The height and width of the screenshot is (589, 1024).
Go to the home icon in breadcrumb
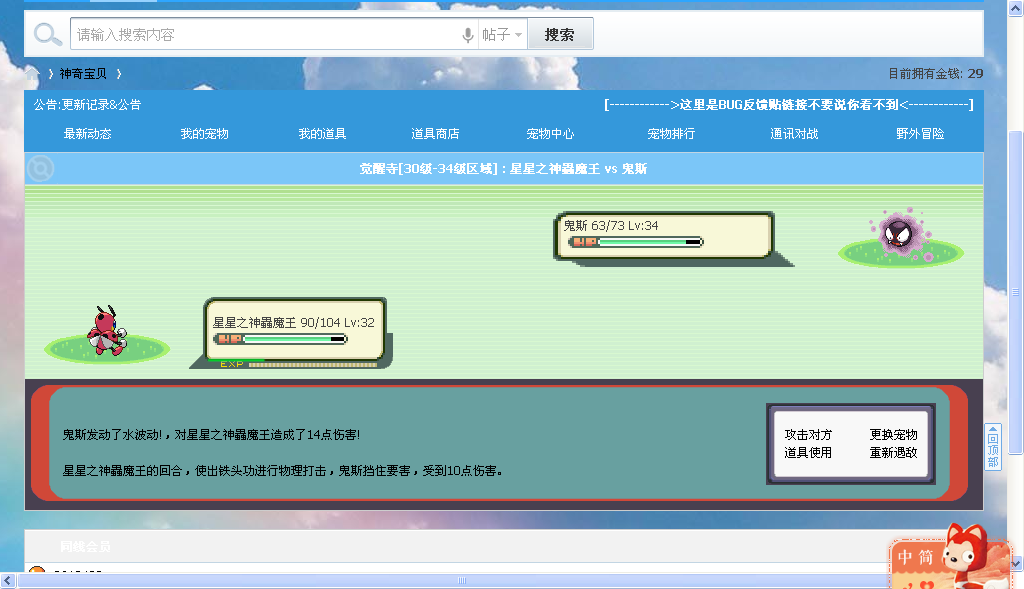32,74
